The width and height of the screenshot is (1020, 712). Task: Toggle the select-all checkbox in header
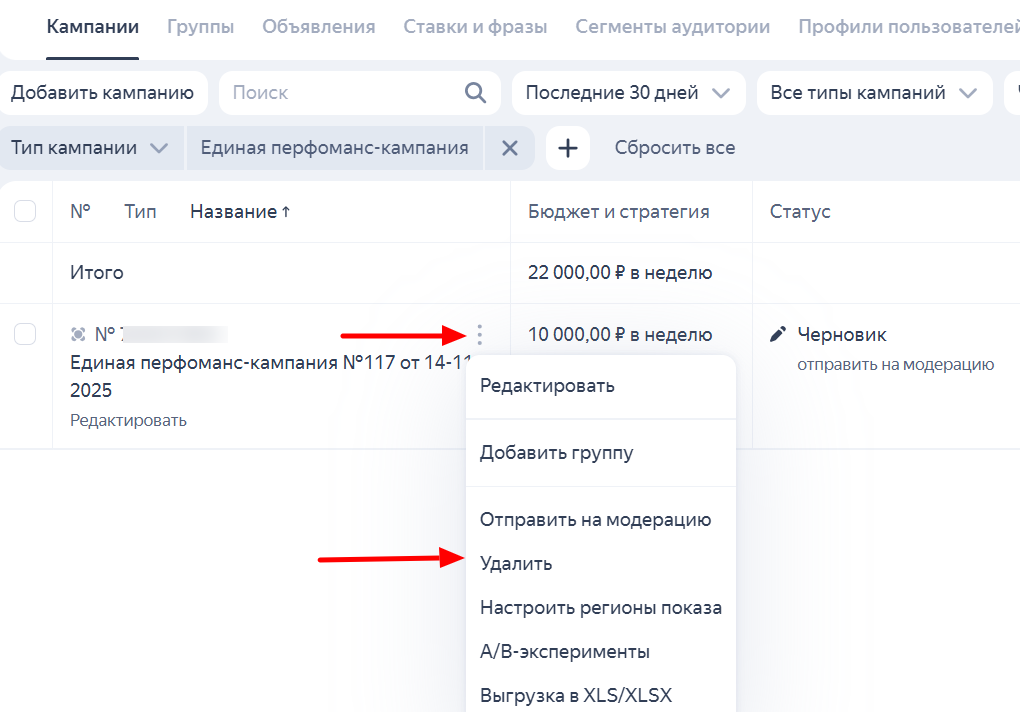coord(25,212)
